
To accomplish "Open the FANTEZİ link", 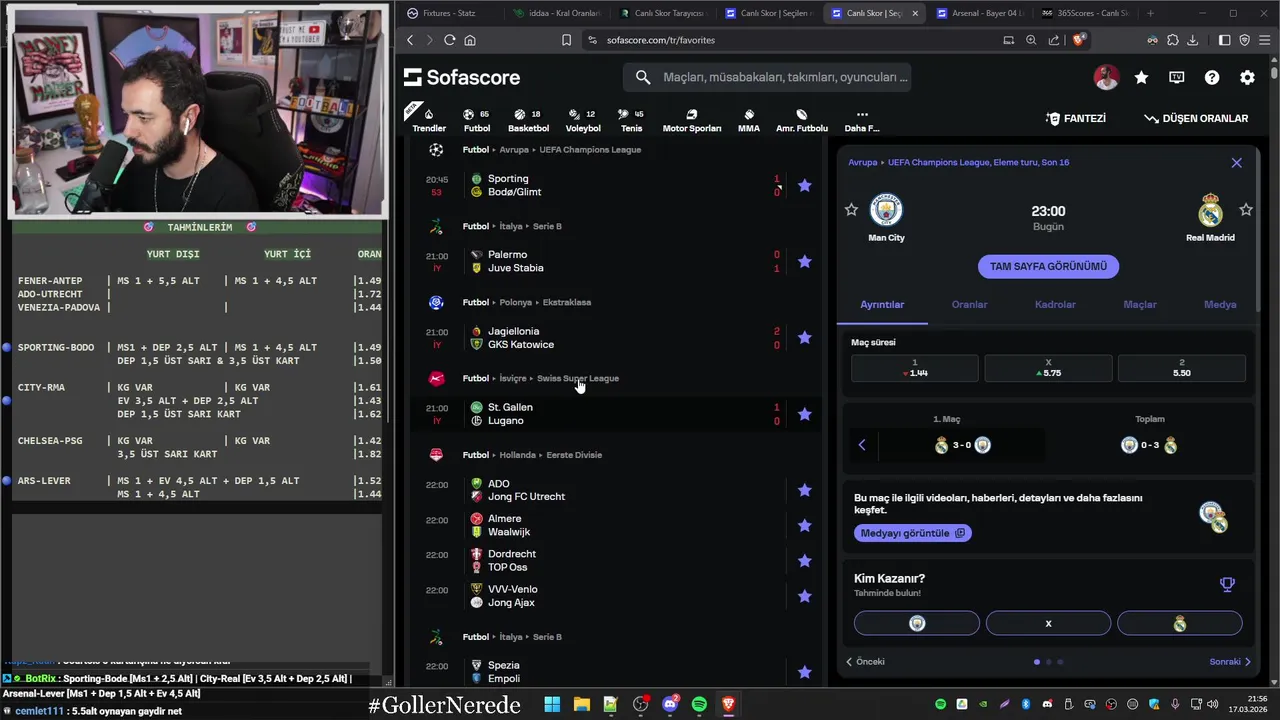I will click(1075, 118).
